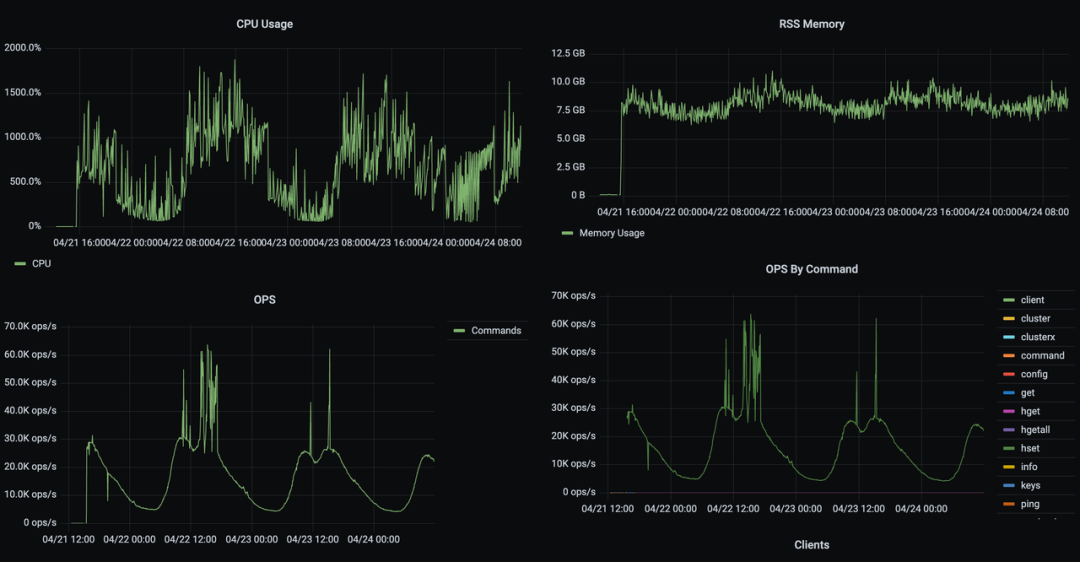Viewport: 1080px width, 562px height.
Task: Click the 7.5 GB memory axis label
Action: tap(570, 110)
